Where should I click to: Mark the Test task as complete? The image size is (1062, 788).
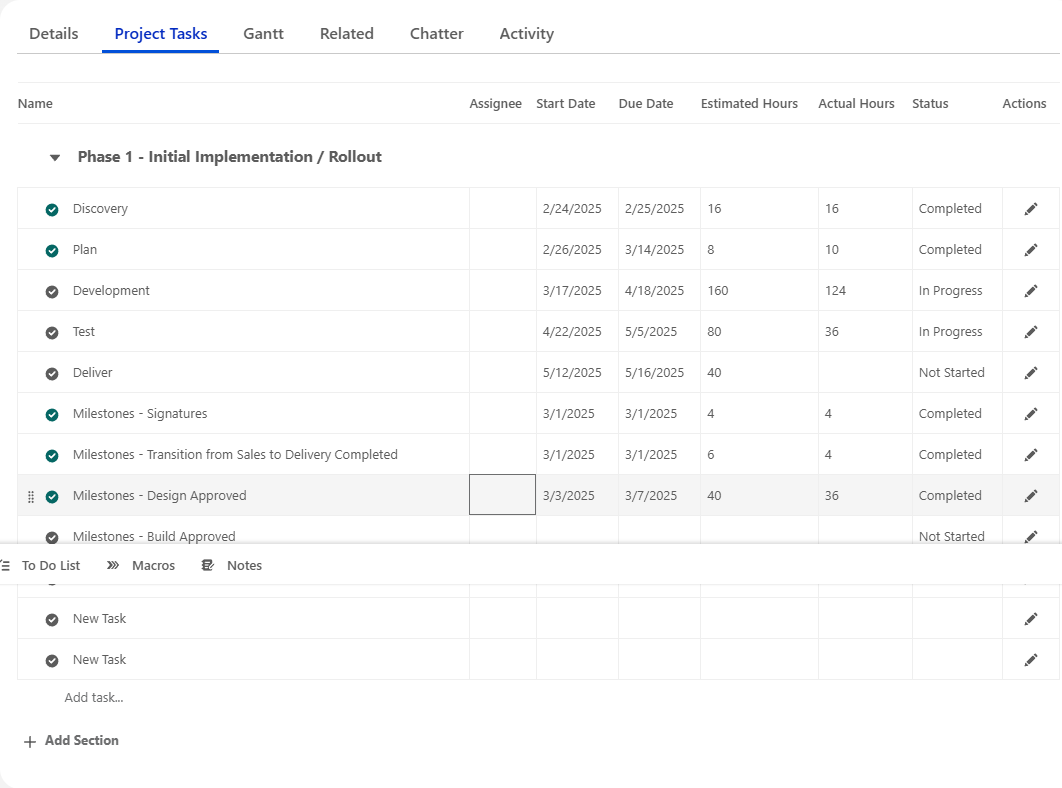52,333
